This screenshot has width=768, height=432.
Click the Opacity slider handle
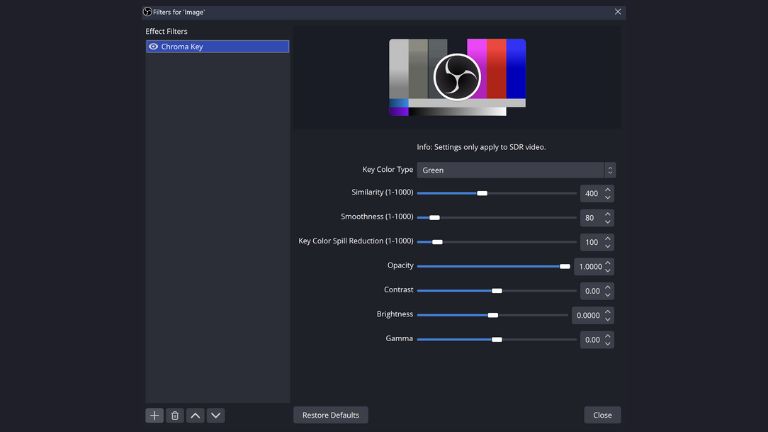click(x=565, y=266)
